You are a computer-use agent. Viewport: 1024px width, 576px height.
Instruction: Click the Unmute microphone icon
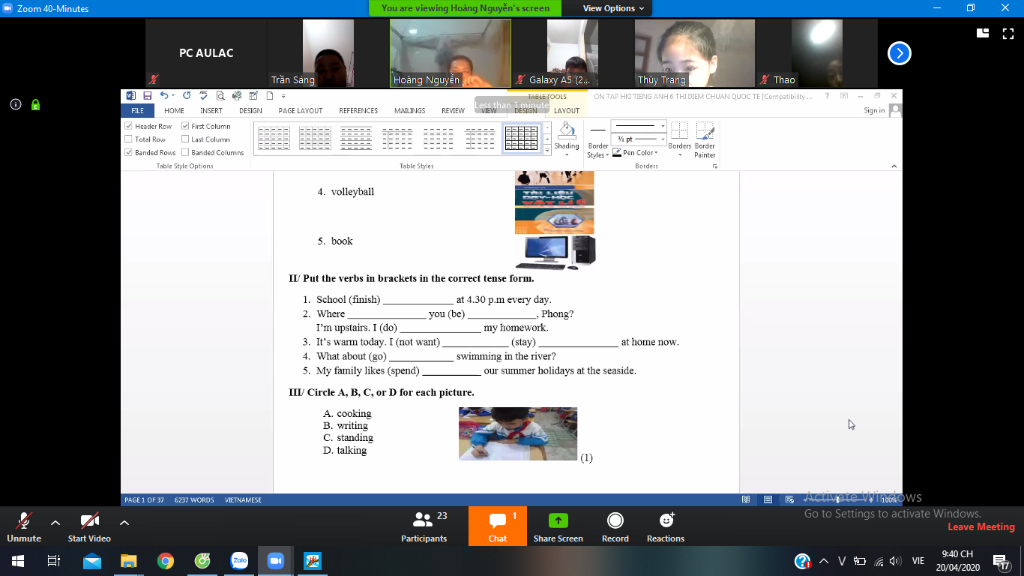pyautogui.click(x=24, y=521)
